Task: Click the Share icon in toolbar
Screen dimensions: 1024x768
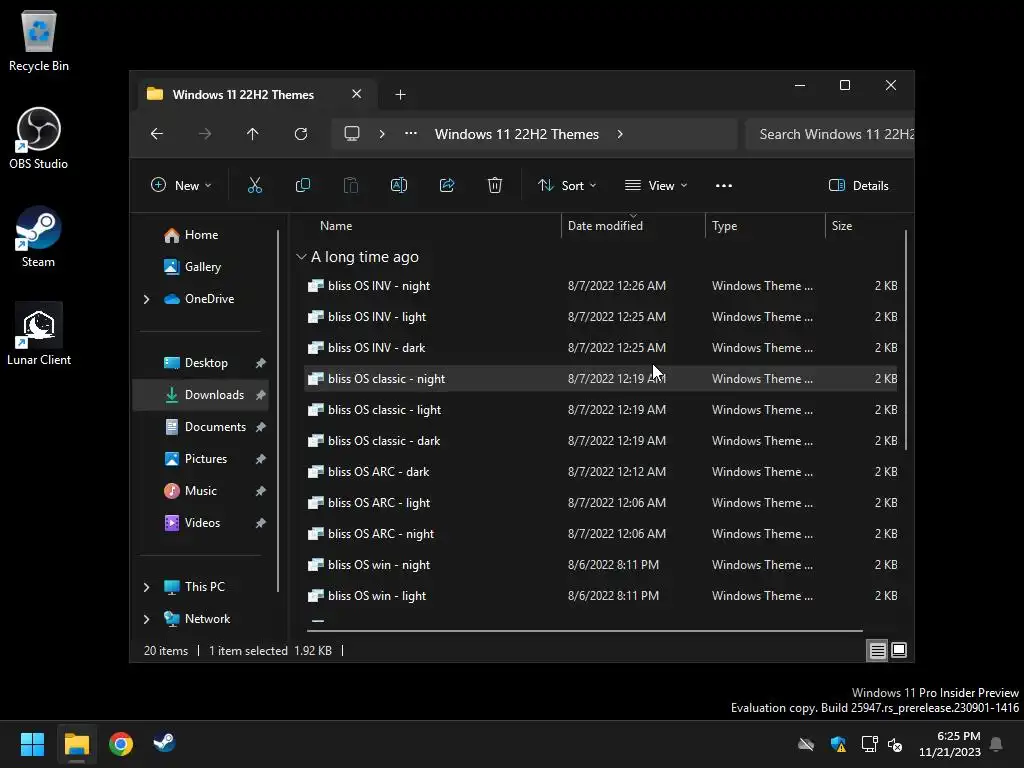Action: (x=447, y=185)
